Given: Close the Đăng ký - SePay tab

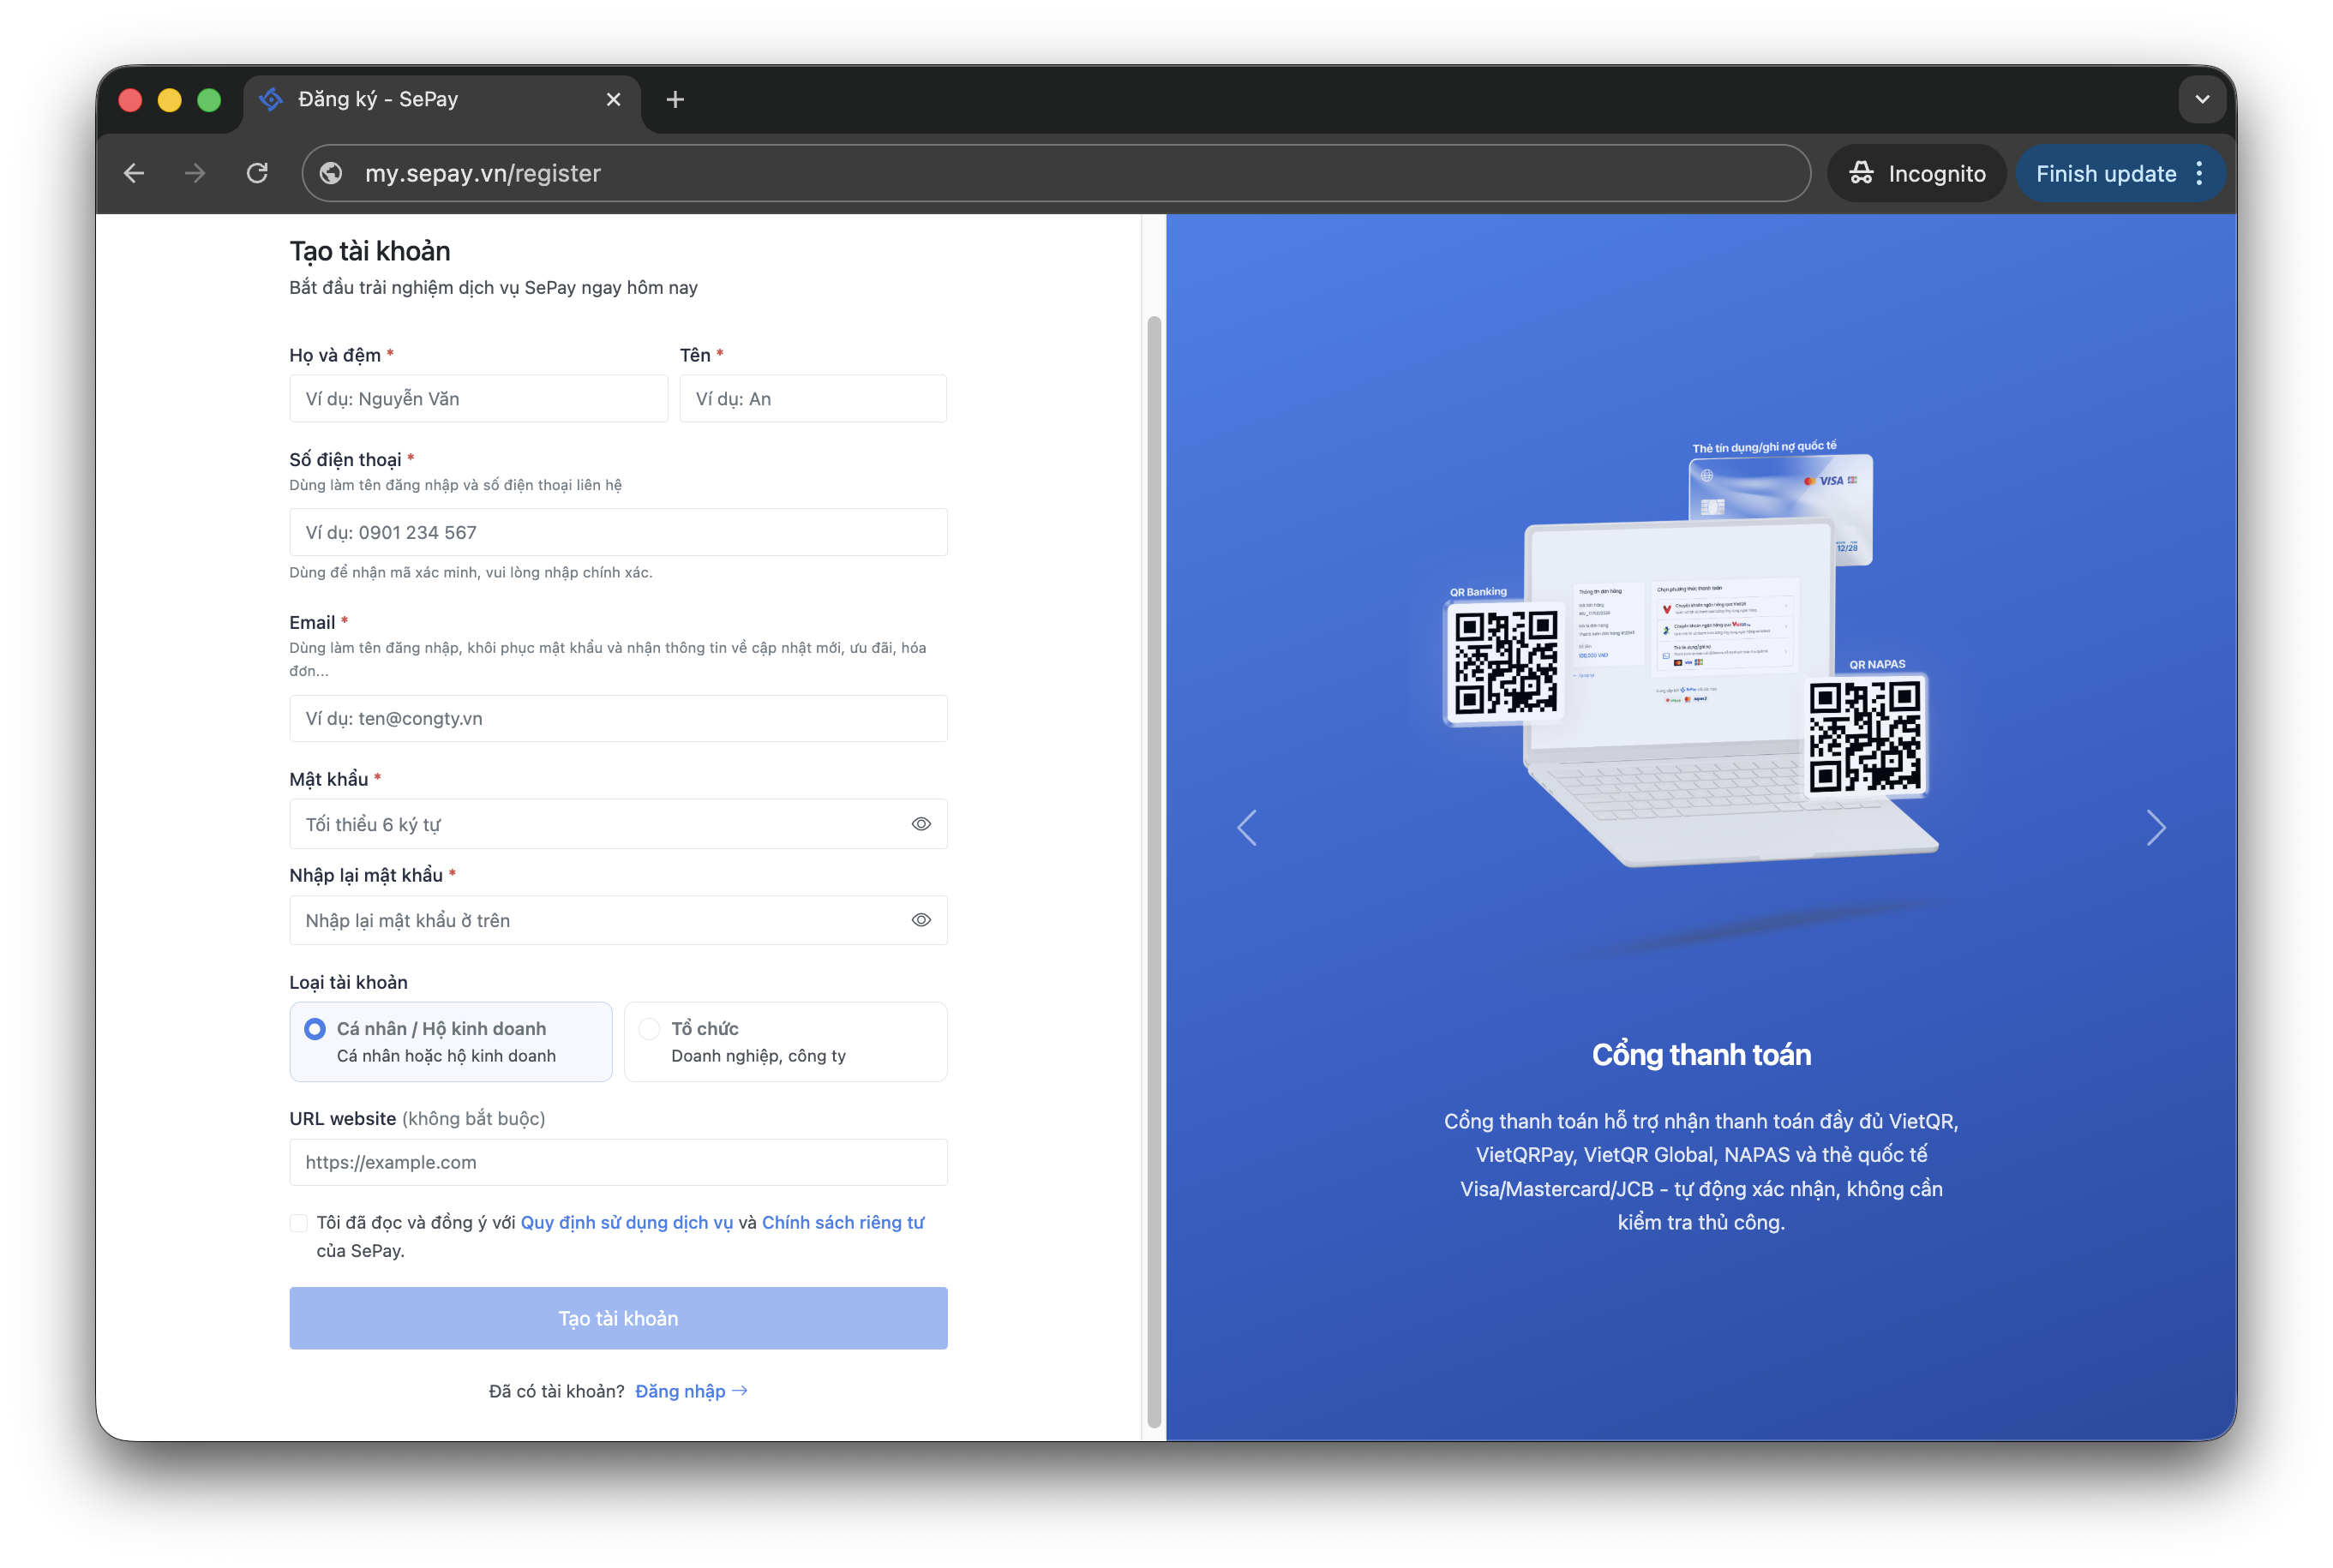Looking at the screenshot, I should [x=613, y=99].
